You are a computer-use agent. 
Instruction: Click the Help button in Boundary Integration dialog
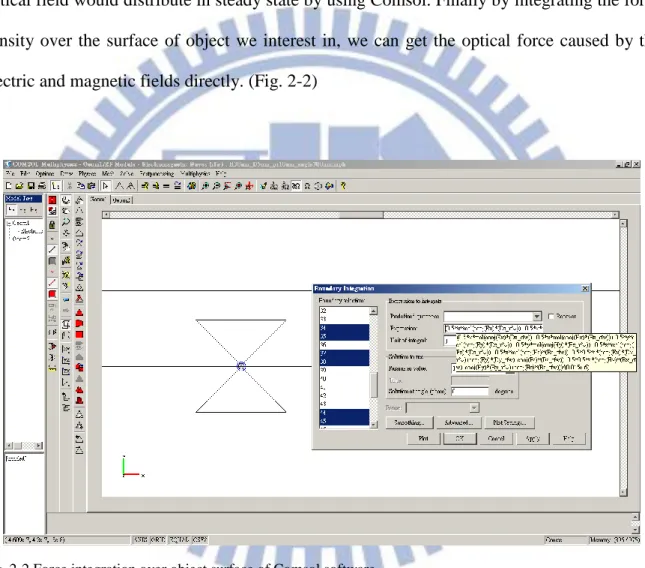coord(568,438)
